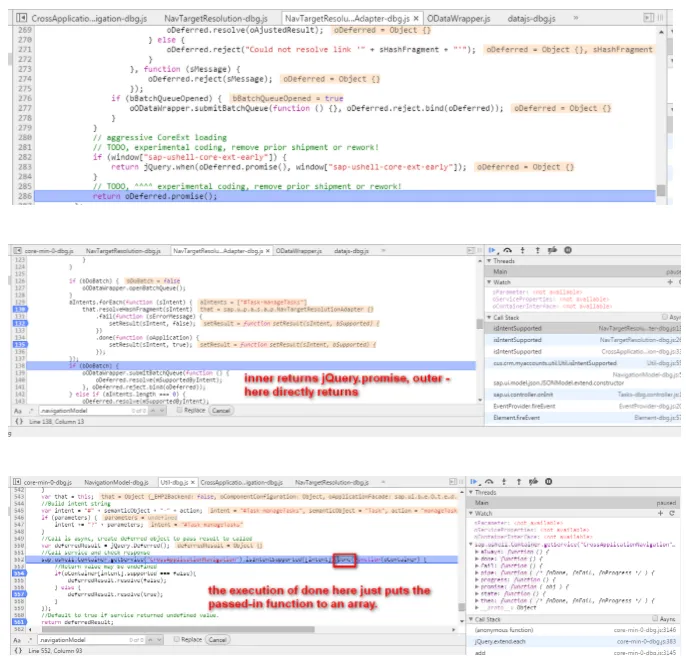Show the debugger pane icon in the line 286 view
Screen dimensions: 686x662
click(x=648, y=18)
